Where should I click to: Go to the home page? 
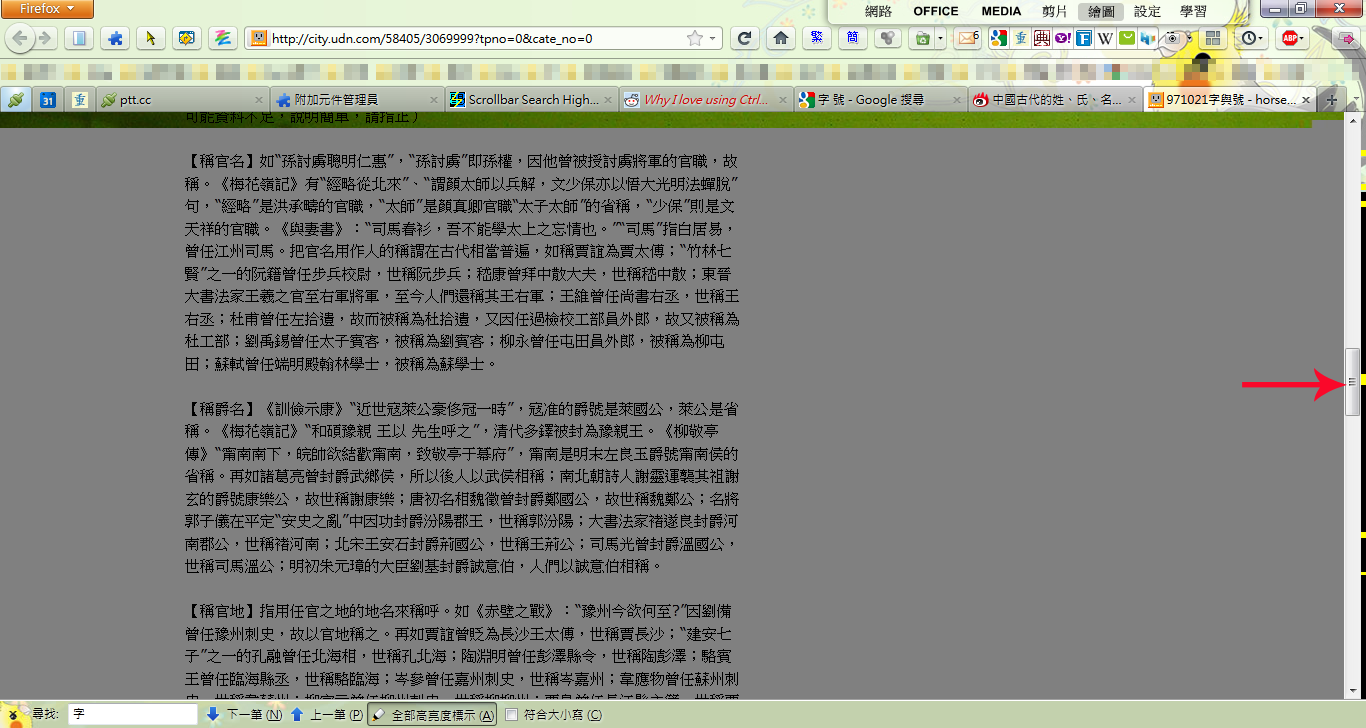(x=781, y=39)
